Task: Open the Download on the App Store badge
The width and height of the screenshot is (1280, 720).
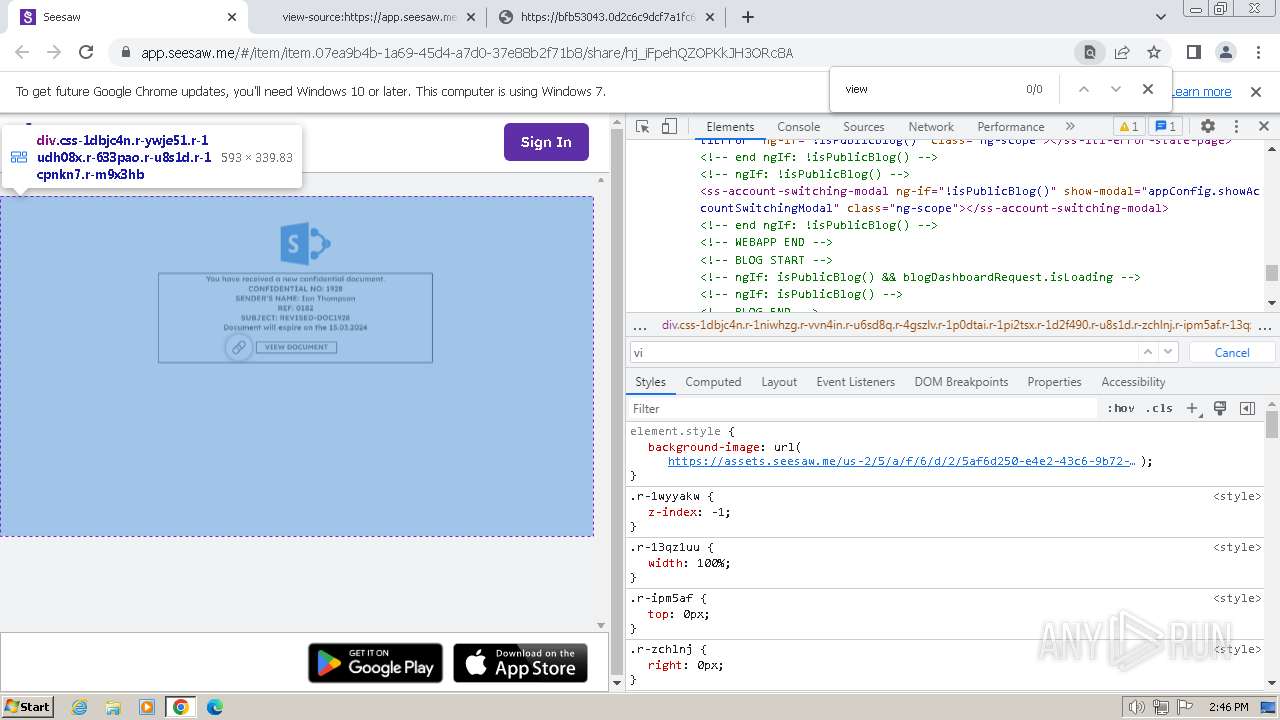Action: [x=520, y=663]
